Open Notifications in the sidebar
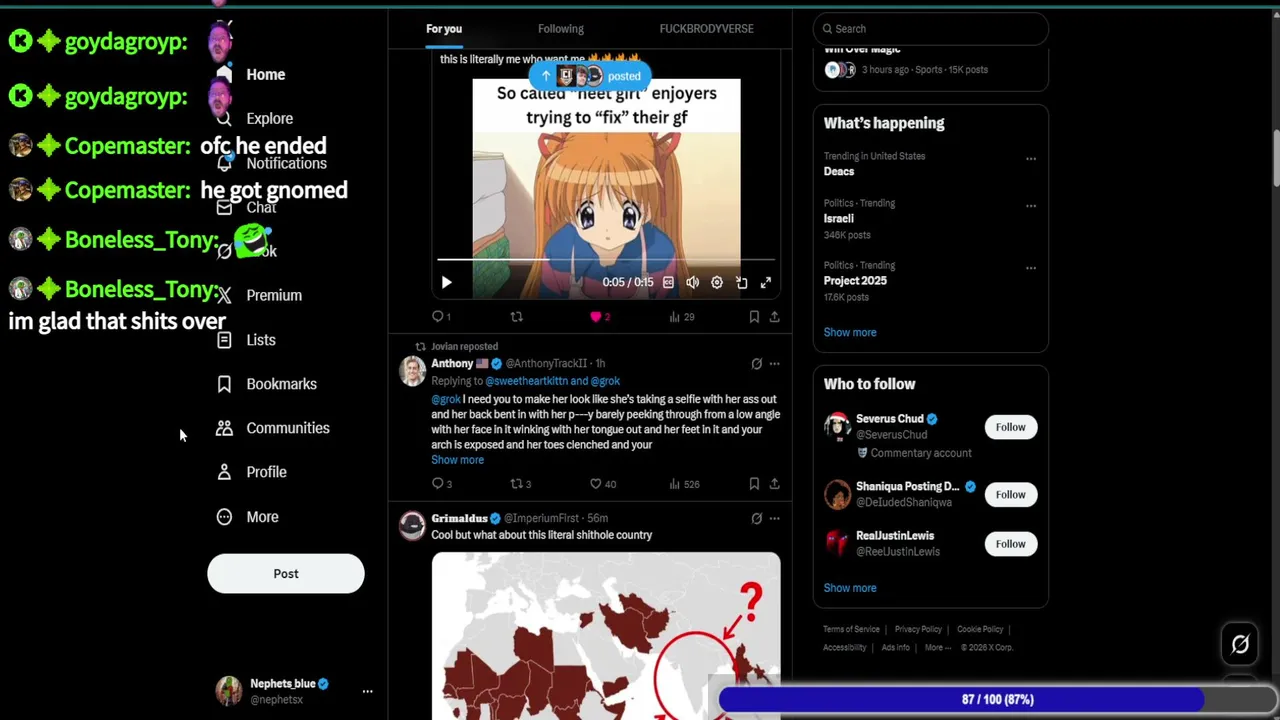Screen dimensions: 1280x720 tap(286, 163)
